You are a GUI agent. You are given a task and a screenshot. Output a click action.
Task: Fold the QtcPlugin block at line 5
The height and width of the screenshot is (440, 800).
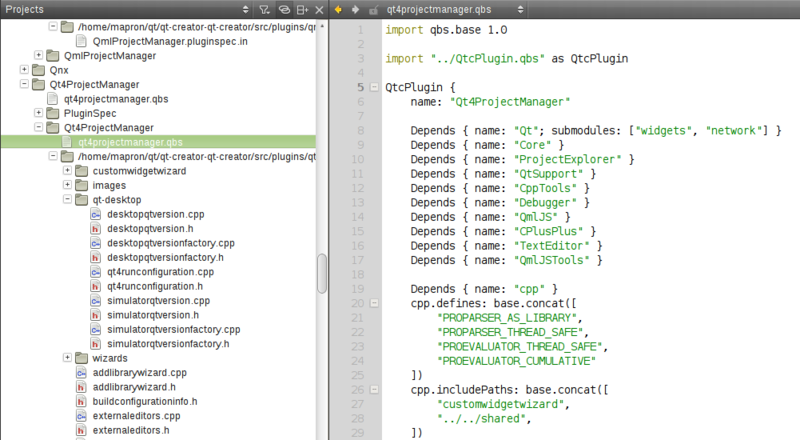point(374,87)
